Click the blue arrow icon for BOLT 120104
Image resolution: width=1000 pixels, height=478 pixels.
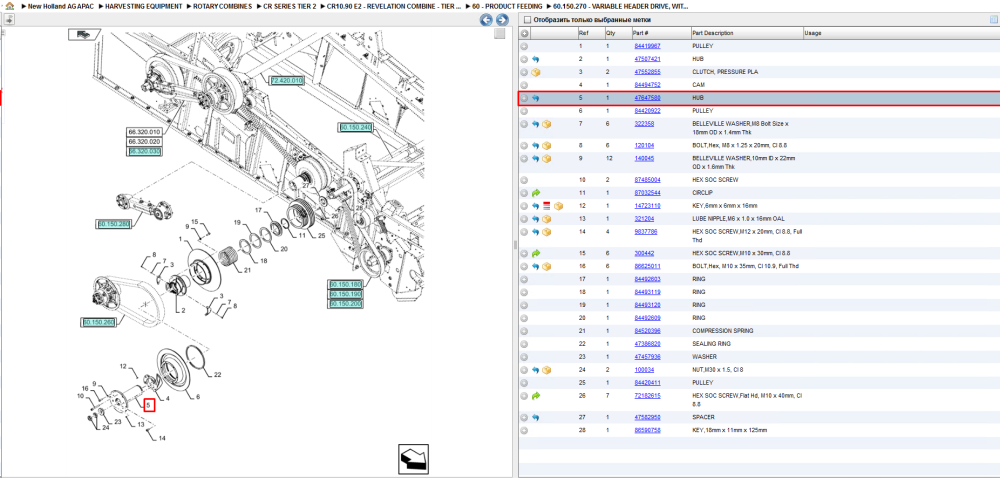(x=536, y=145)
